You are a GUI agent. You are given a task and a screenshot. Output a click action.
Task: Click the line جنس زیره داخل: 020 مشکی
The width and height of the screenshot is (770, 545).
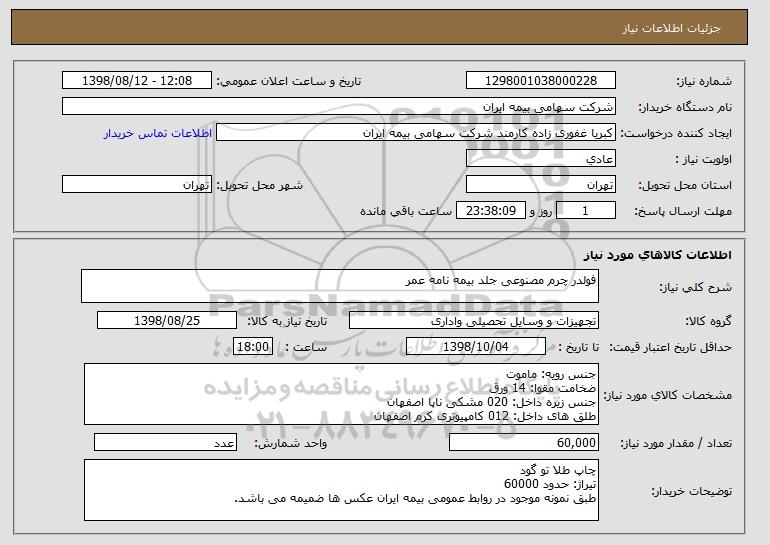click(x=491, y=402)
